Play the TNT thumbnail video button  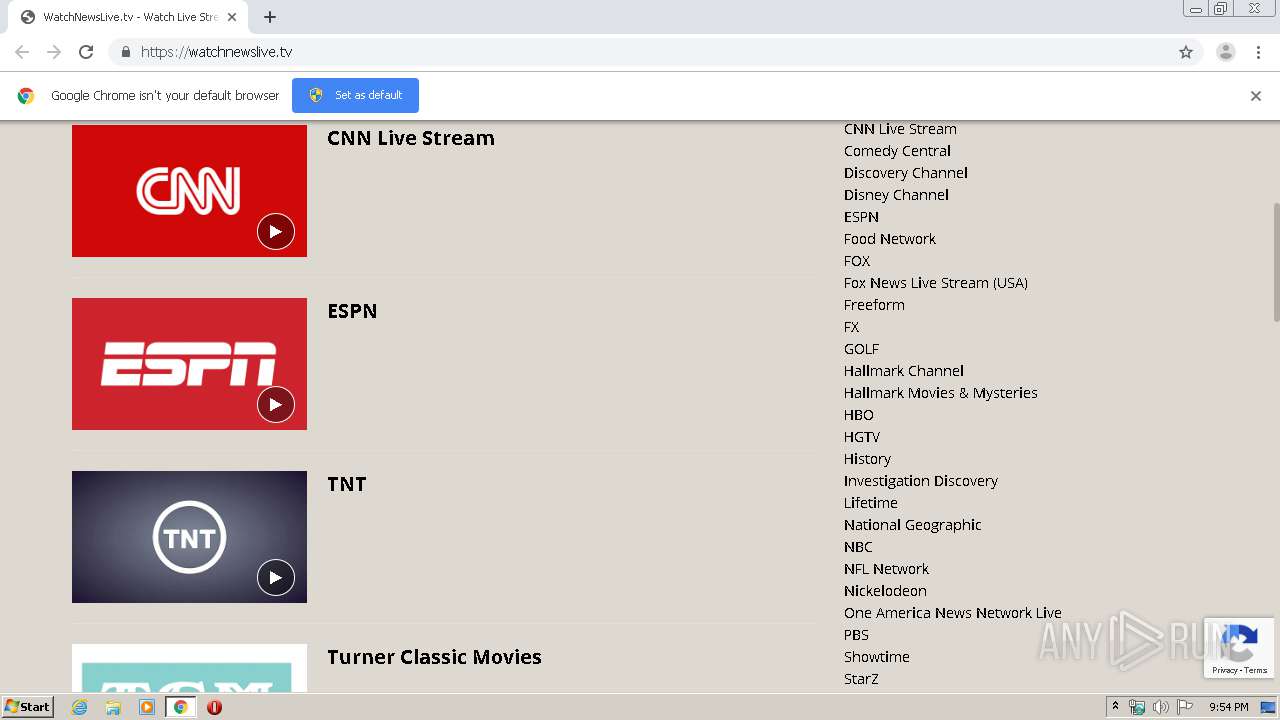coord(276,577)
